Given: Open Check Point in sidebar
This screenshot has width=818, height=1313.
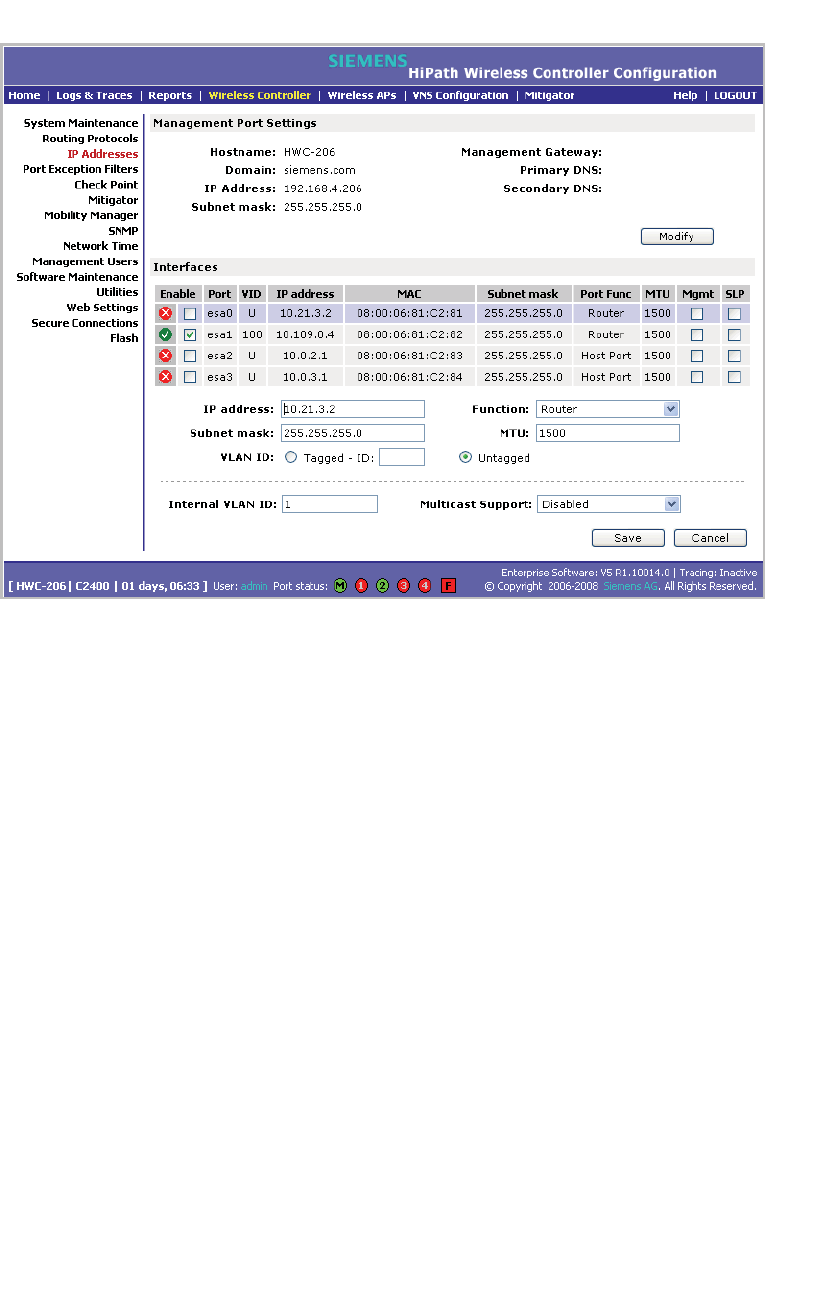Looking at the screenshot, I should pos(106,185).
